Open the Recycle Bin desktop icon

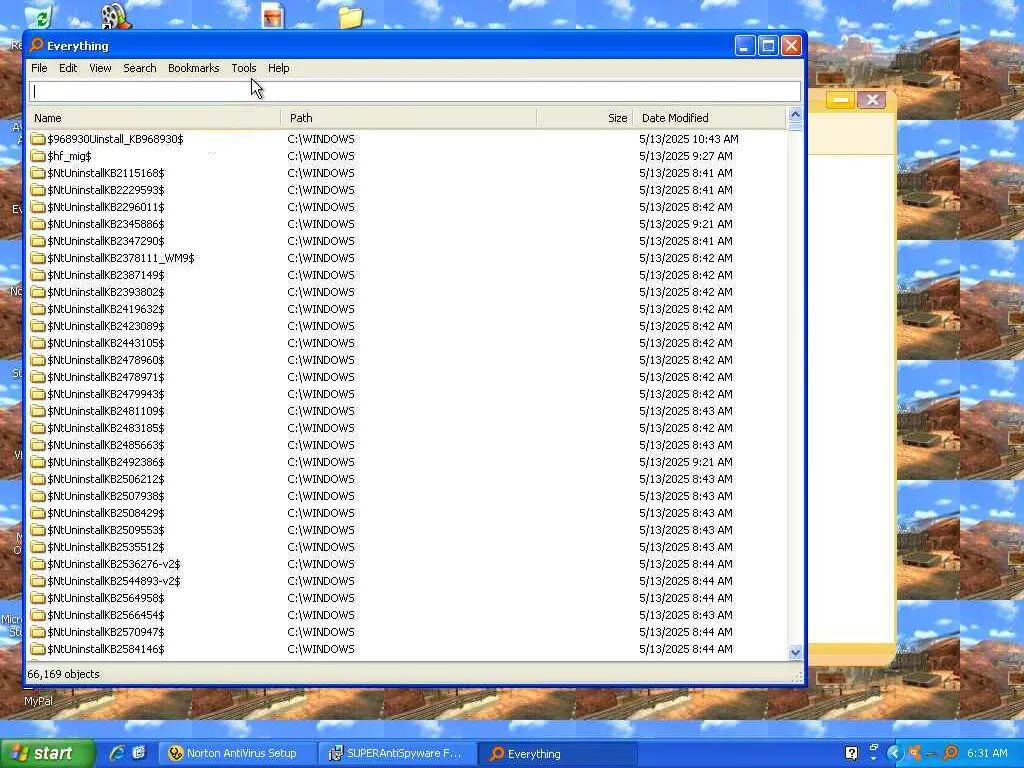coord(40,16)
